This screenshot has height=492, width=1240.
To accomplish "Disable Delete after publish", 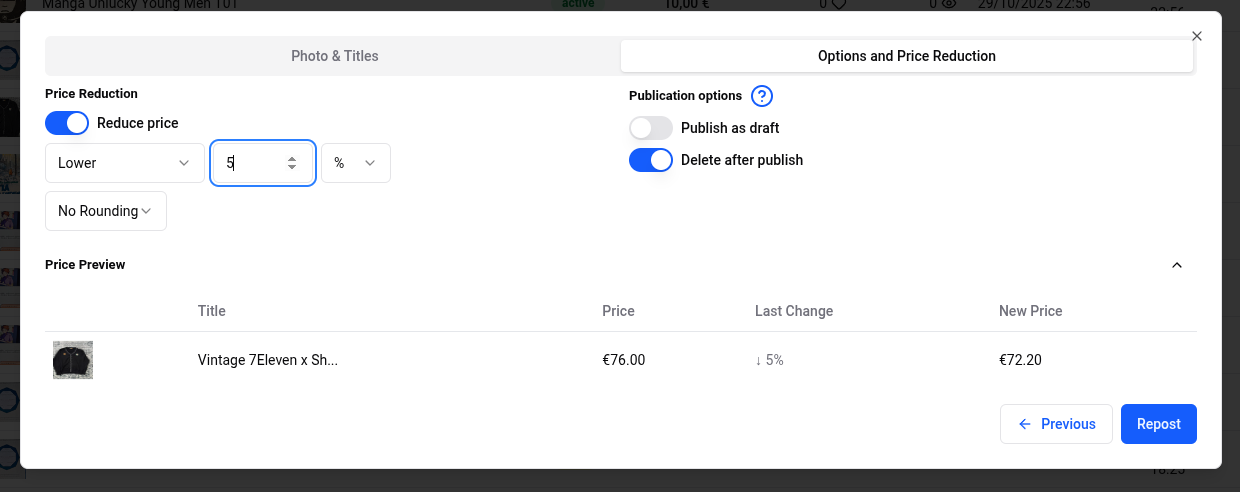I will 650,160.
